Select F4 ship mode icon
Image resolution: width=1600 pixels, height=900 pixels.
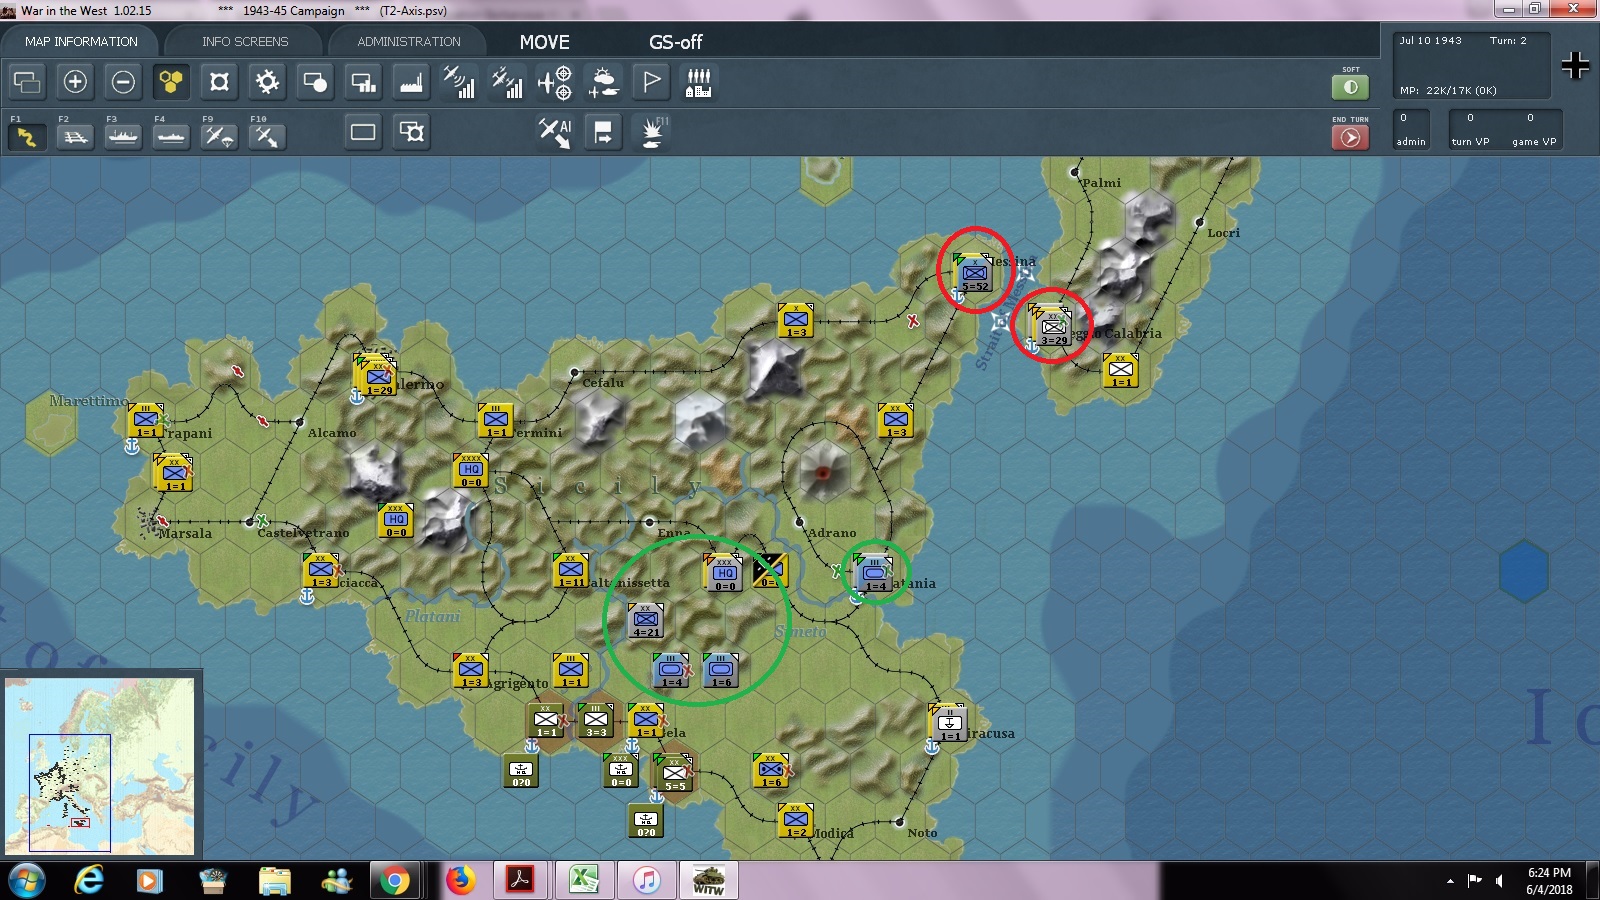coord(171,135)
